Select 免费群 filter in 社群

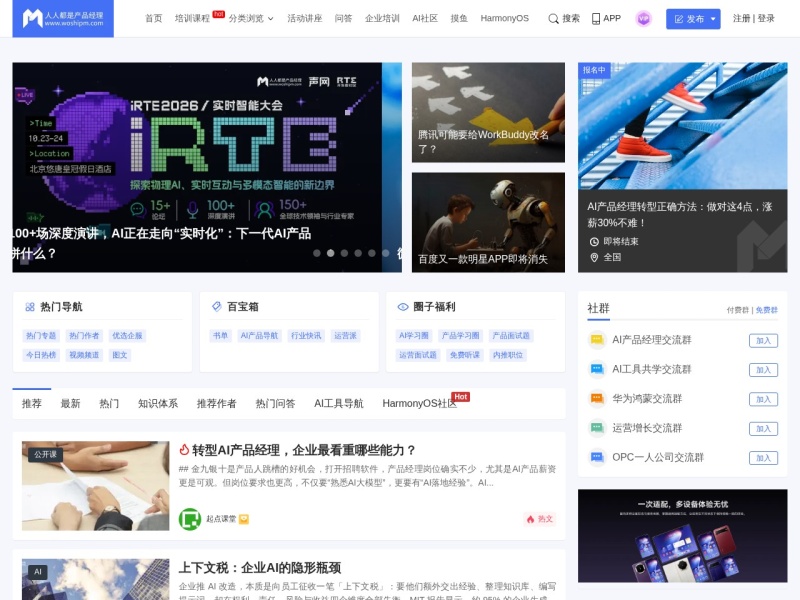click(766, 310)
